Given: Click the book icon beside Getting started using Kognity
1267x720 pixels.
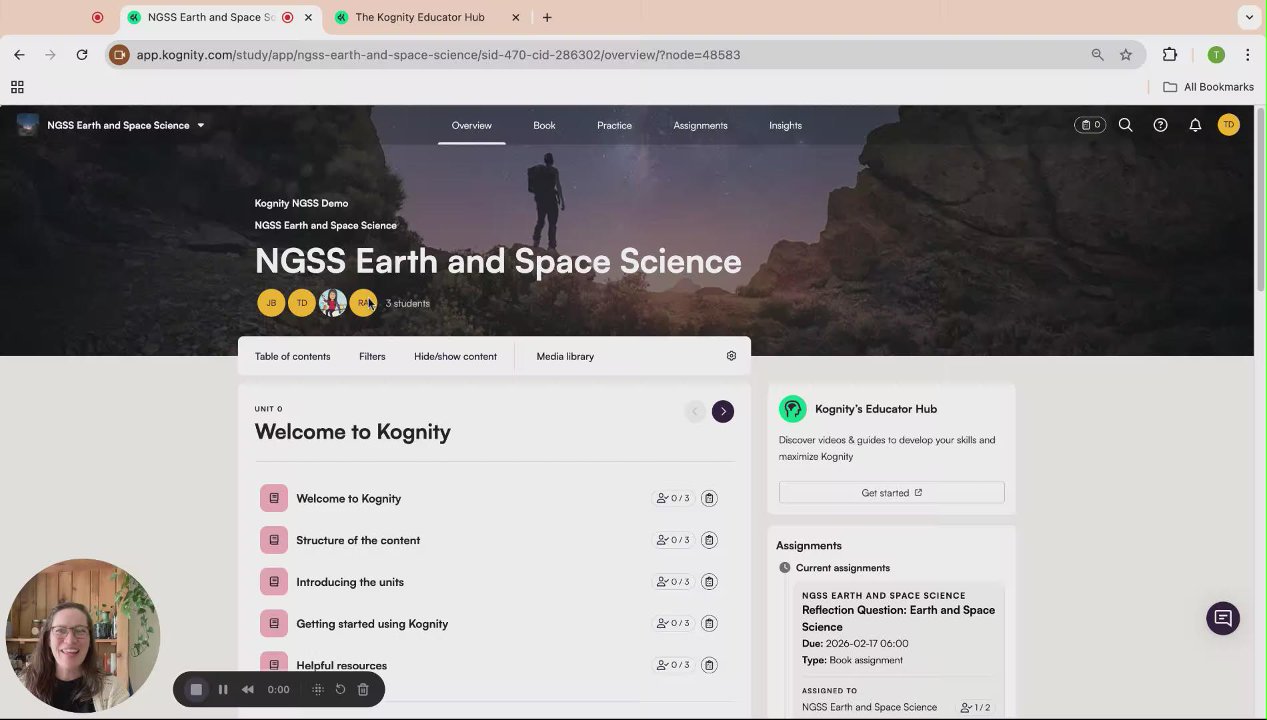Looking at the screenshot, I should [x=274, y=623].
